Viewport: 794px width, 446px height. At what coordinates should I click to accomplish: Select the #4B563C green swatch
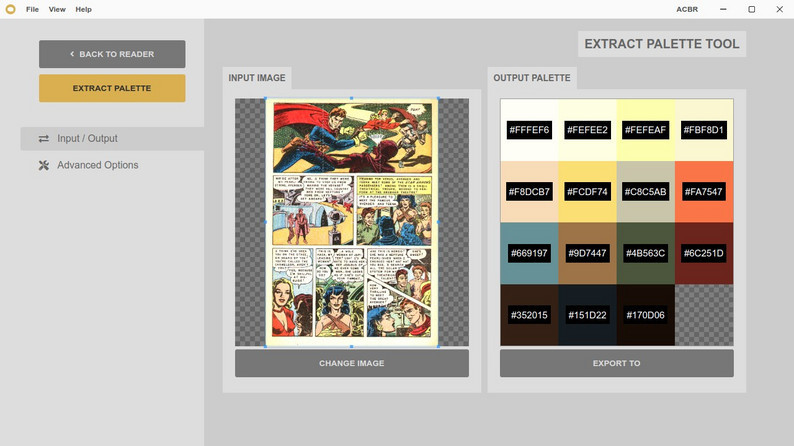pyautogui.click(x=646, y=253)
